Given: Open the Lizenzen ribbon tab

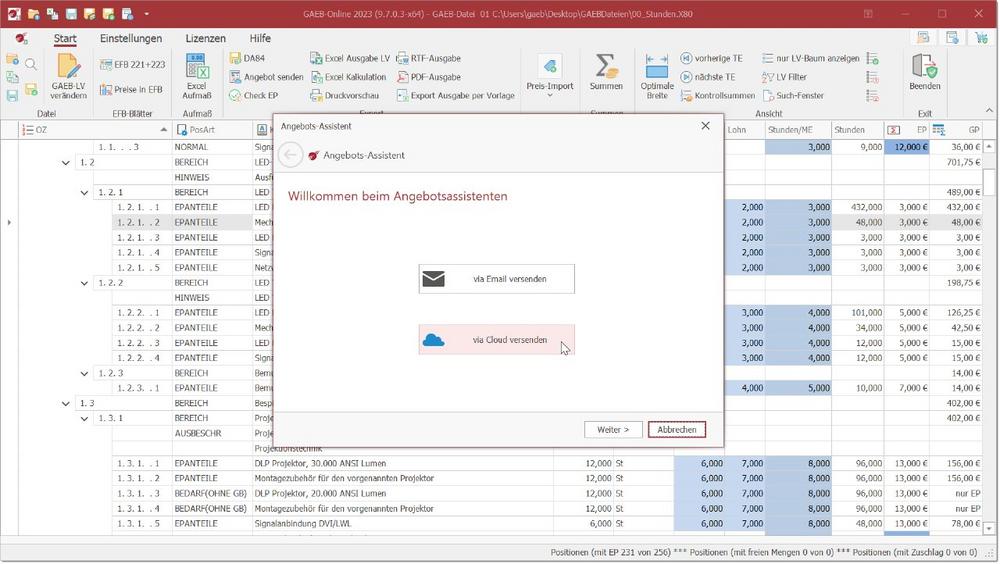Looking at the screenshot, I should (x=205, y=38).
